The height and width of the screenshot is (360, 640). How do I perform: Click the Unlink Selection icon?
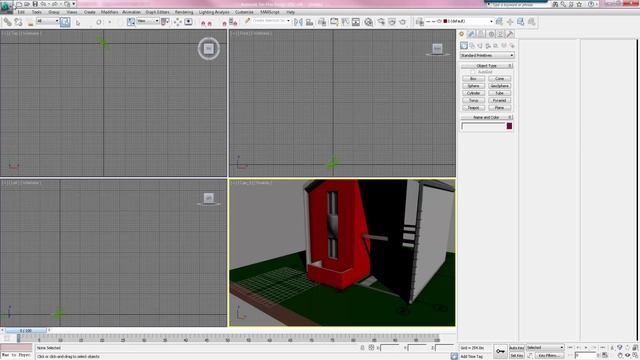[x=18, y=22]
